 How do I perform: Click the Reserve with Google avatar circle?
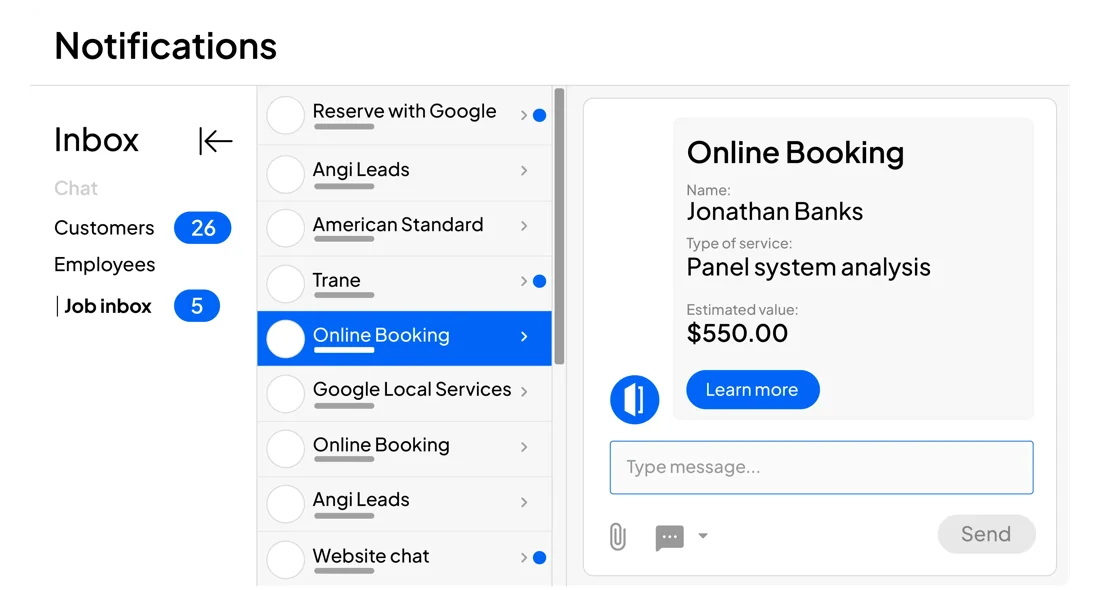click(285, 115)
